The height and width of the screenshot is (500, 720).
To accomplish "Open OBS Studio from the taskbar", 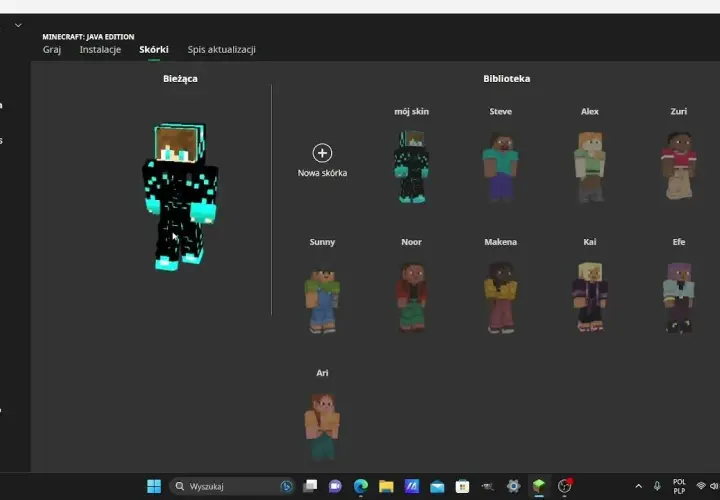I will point(565,486).
